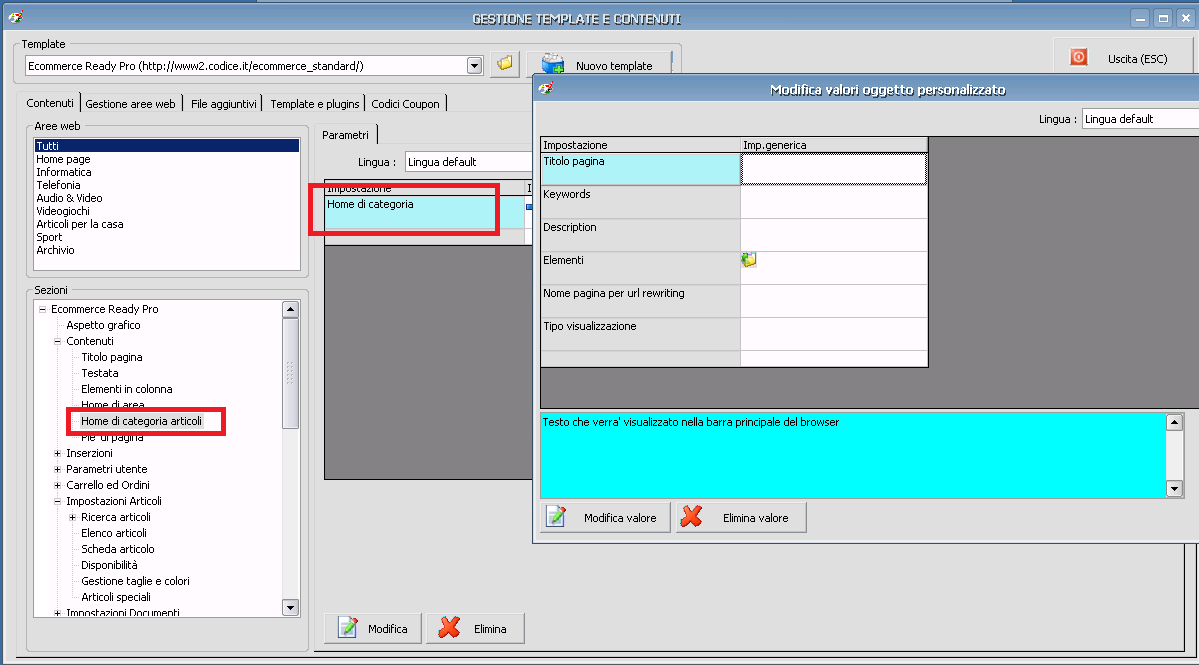Click Nome pagina per url rewriting value cell

click(x=833, y=300)
